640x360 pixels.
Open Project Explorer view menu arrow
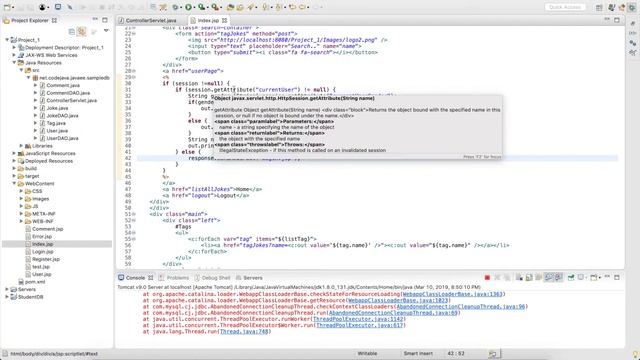[x=106, y=31]
